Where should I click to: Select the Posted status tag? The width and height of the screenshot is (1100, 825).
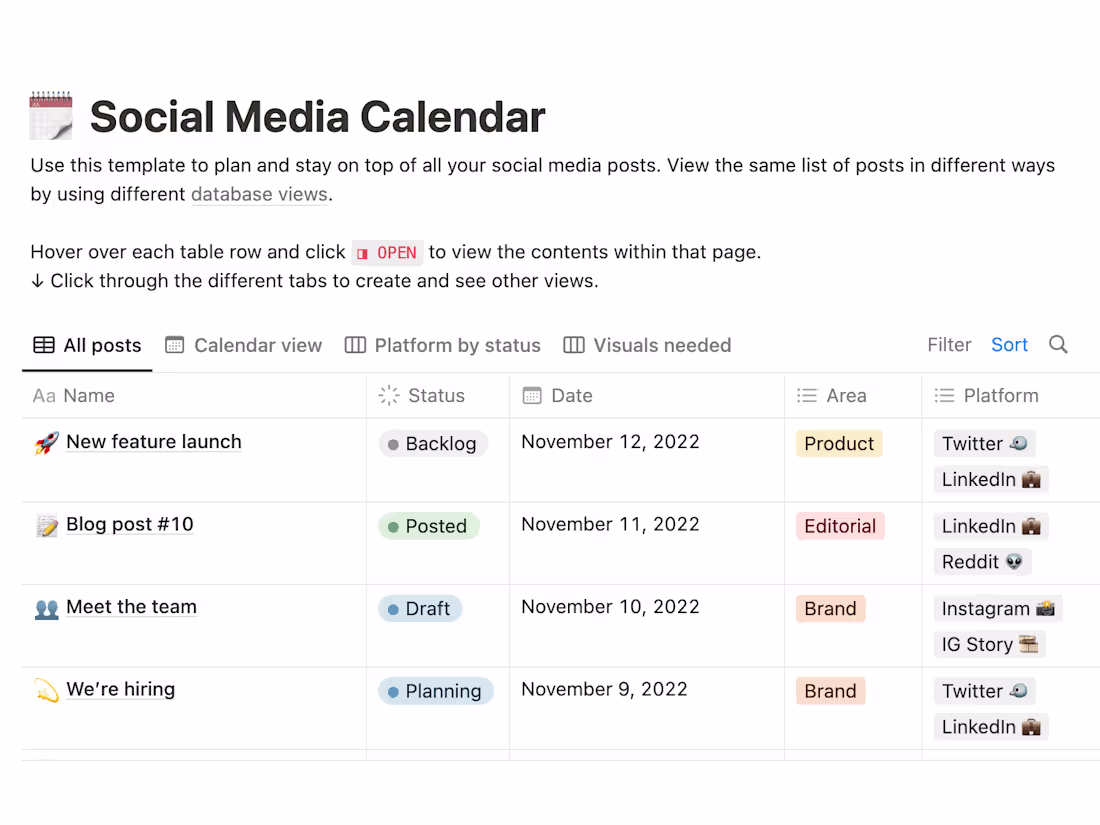tap(429, 525)
